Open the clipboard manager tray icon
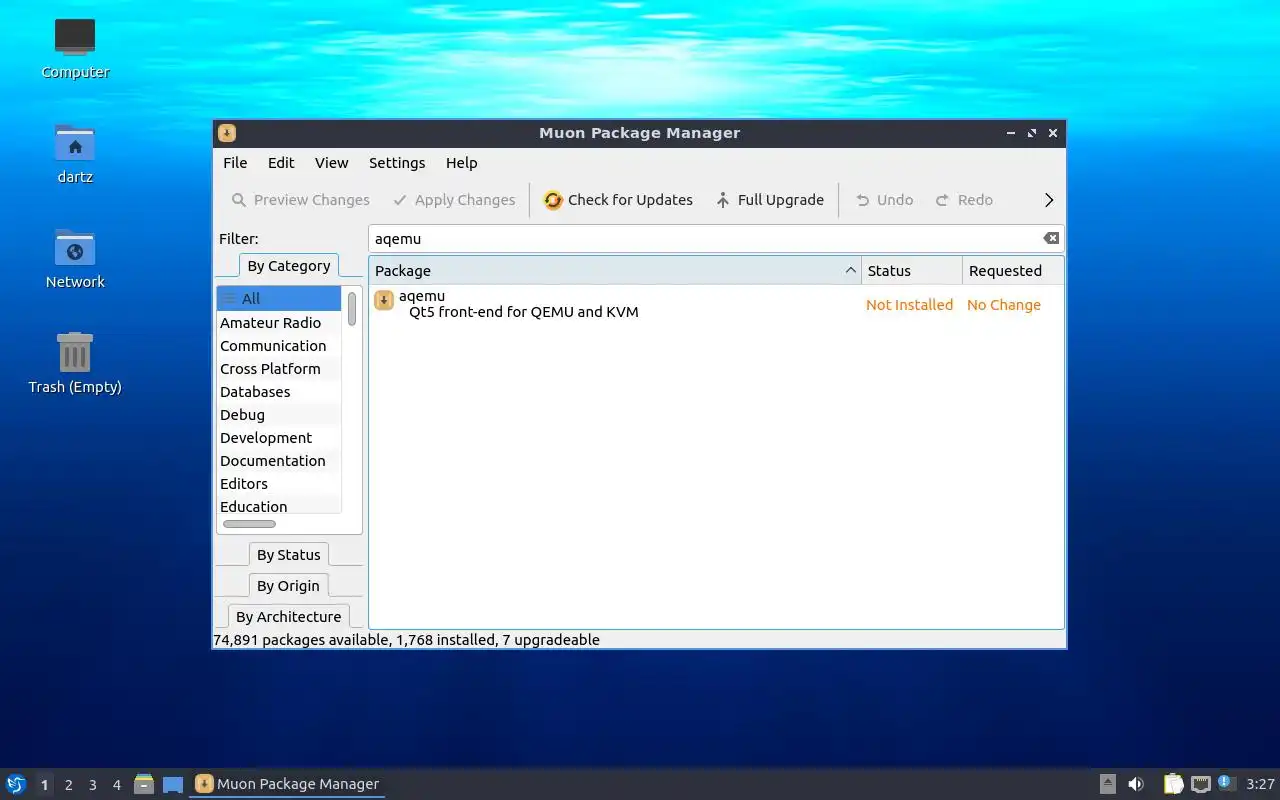 tap(1173, 784)
